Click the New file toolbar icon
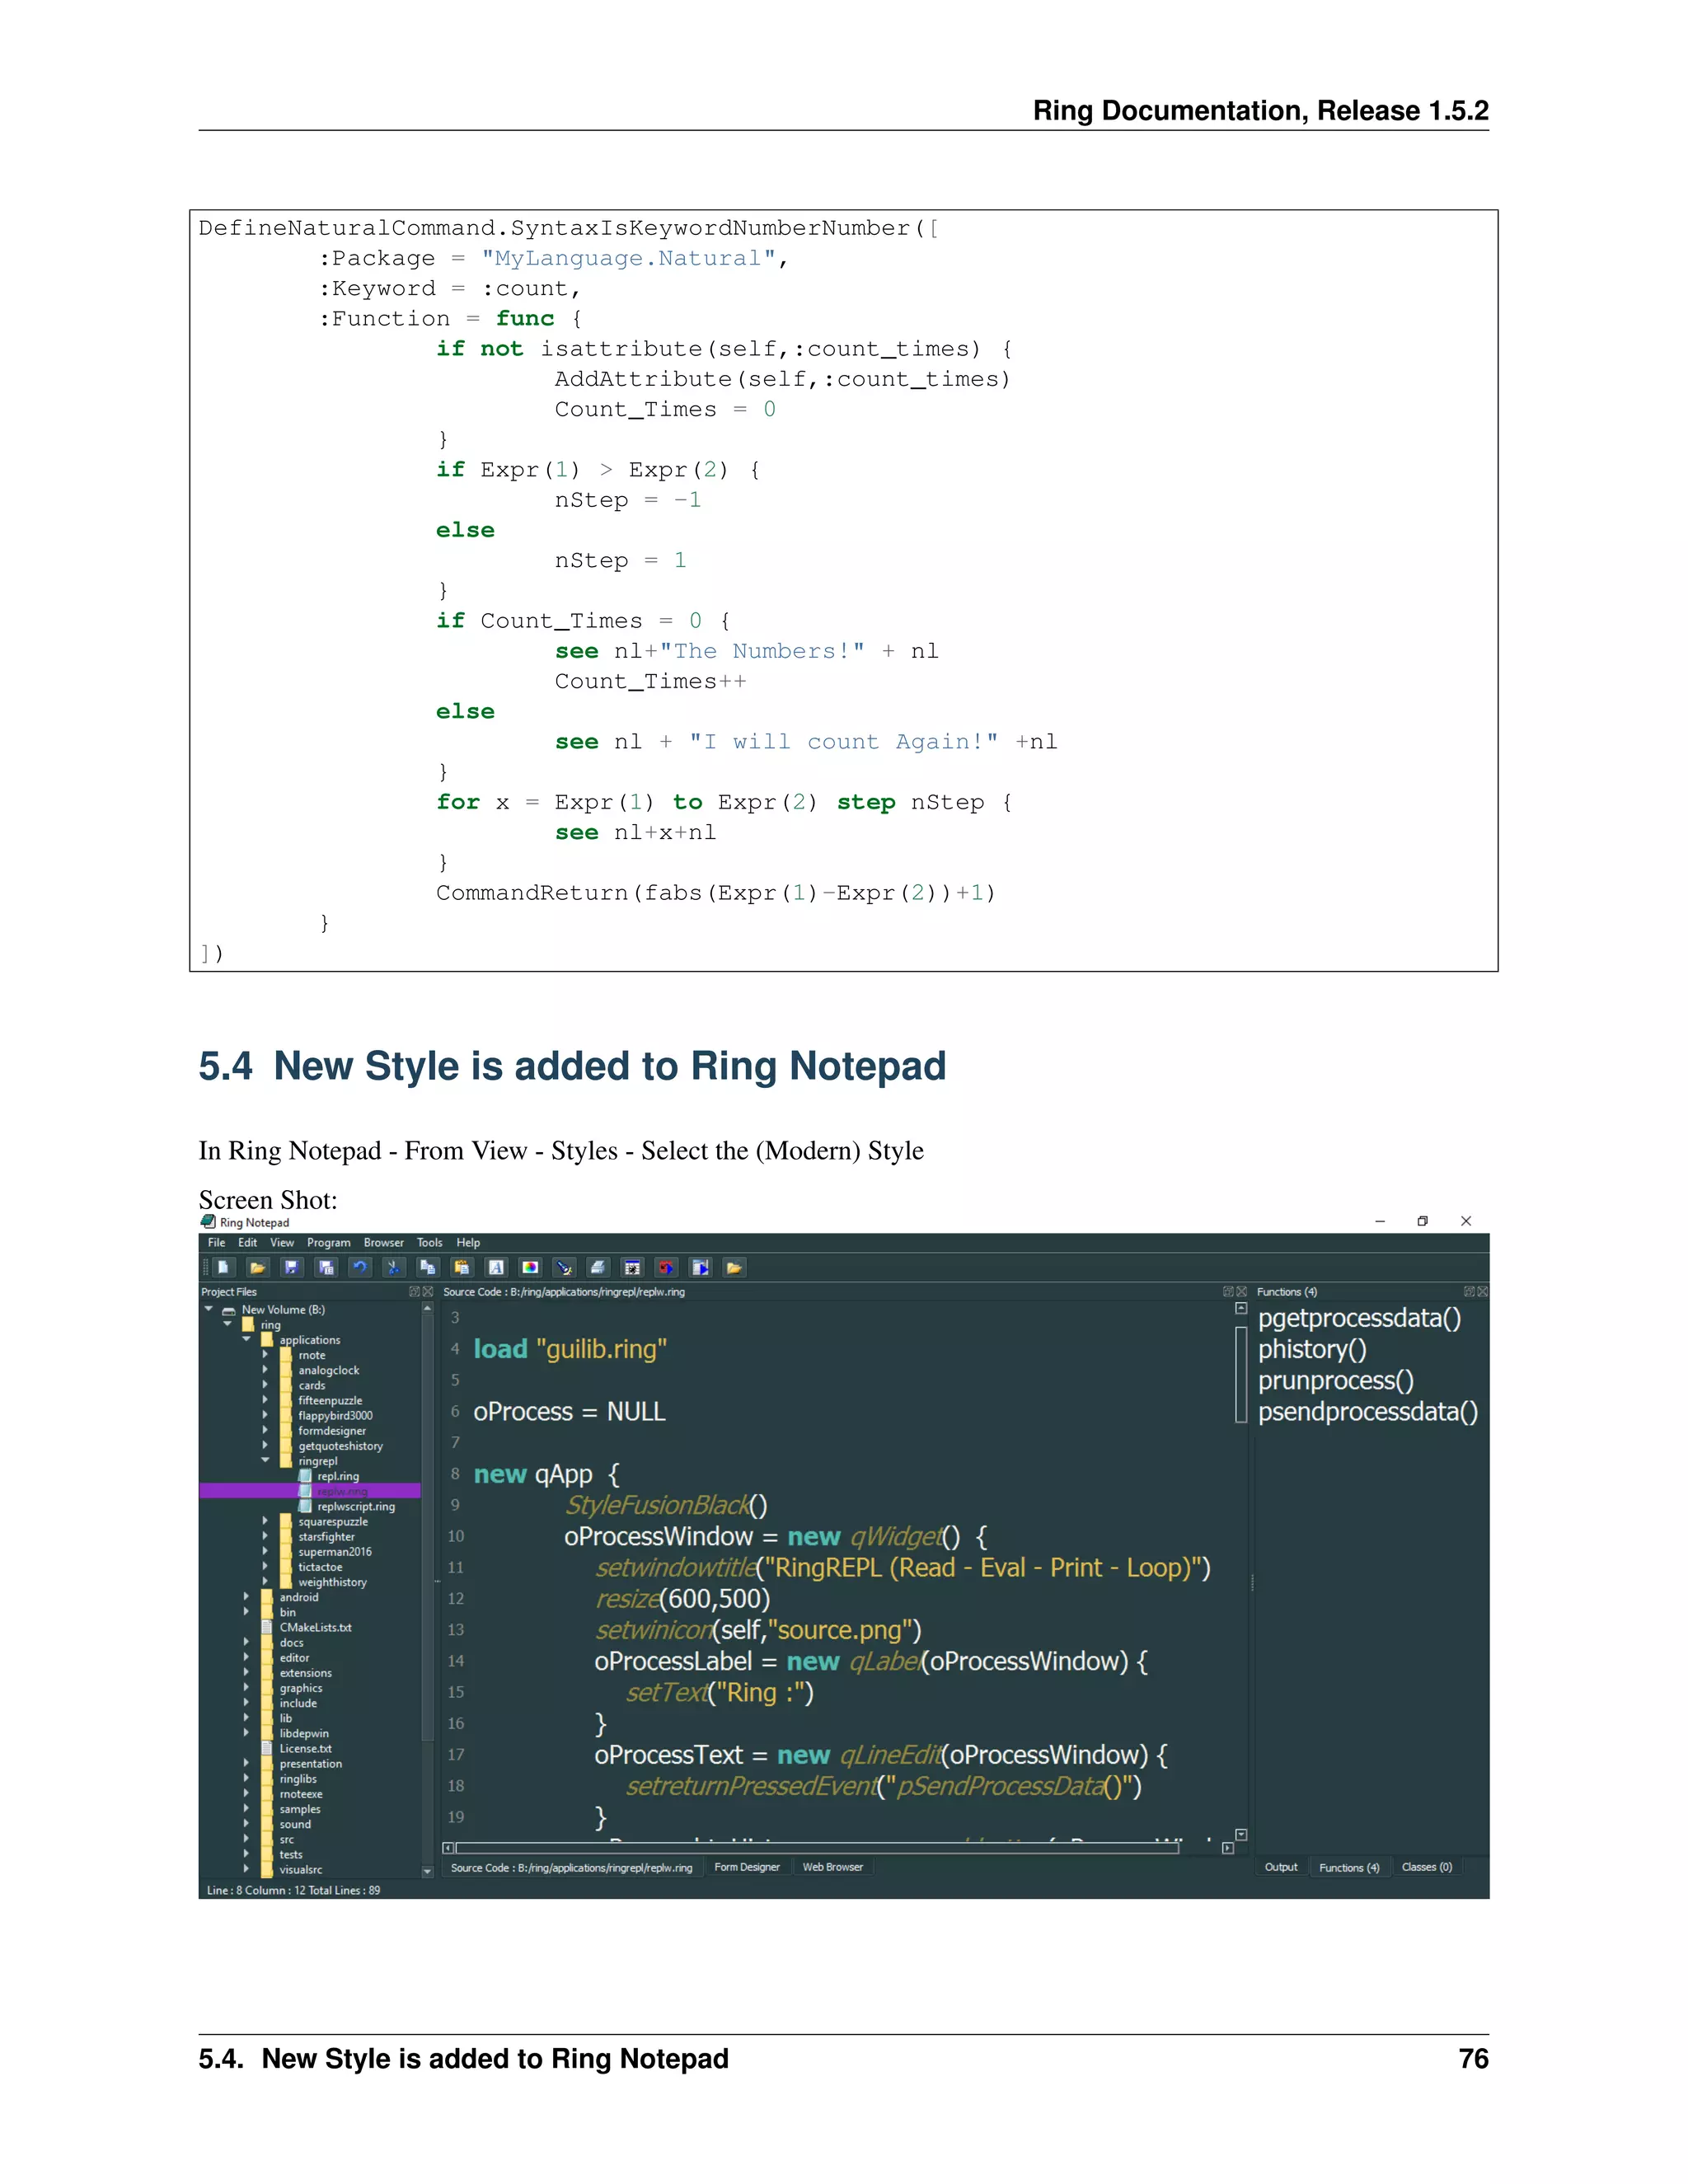The image size is (1688, 2184). tap(223, 1267)
